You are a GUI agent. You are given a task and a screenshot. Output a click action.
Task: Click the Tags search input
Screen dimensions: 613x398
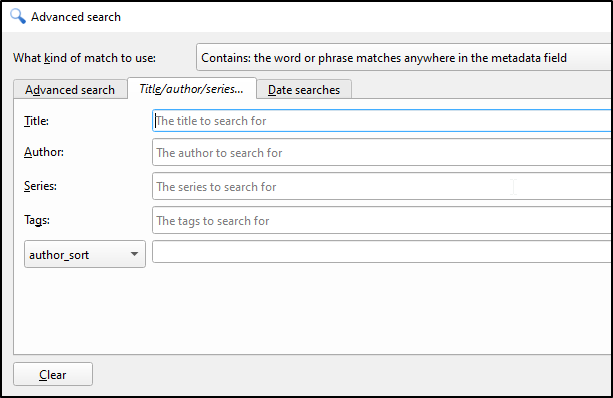[382, 221]
